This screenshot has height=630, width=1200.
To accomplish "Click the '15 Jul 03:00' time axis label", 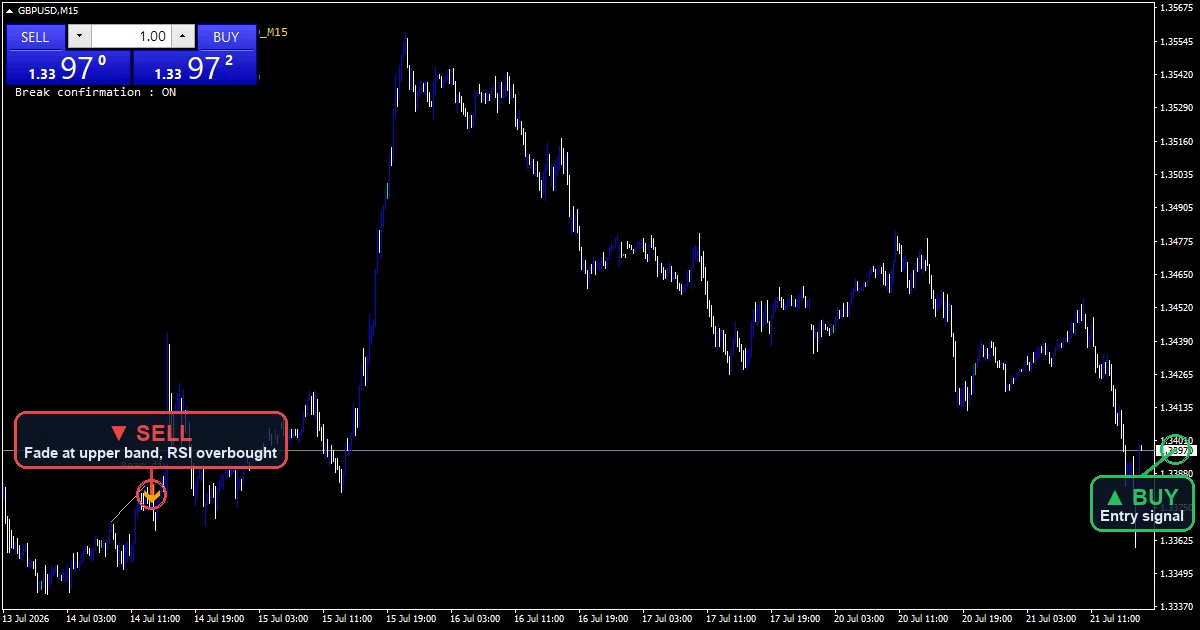I will 284,619.
